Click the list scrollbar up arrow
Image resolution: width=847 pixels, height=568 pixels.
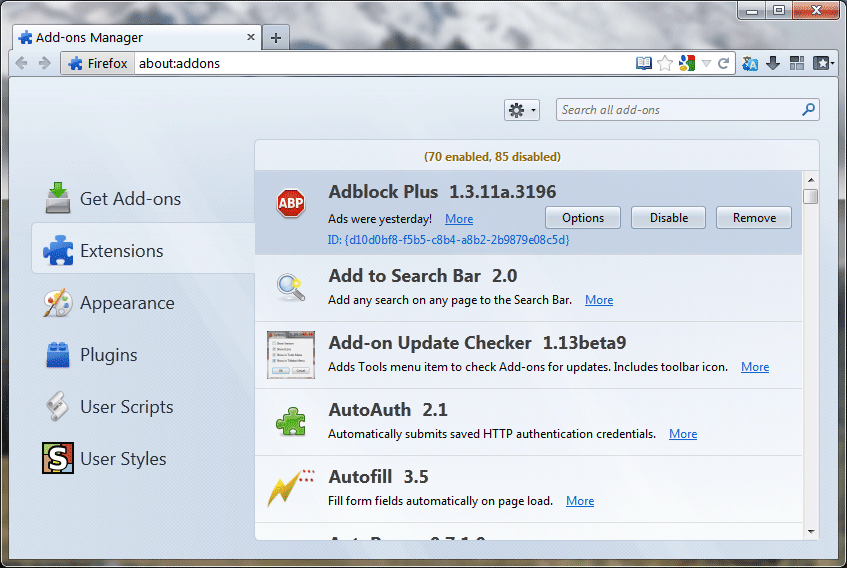tap(811, 180)
